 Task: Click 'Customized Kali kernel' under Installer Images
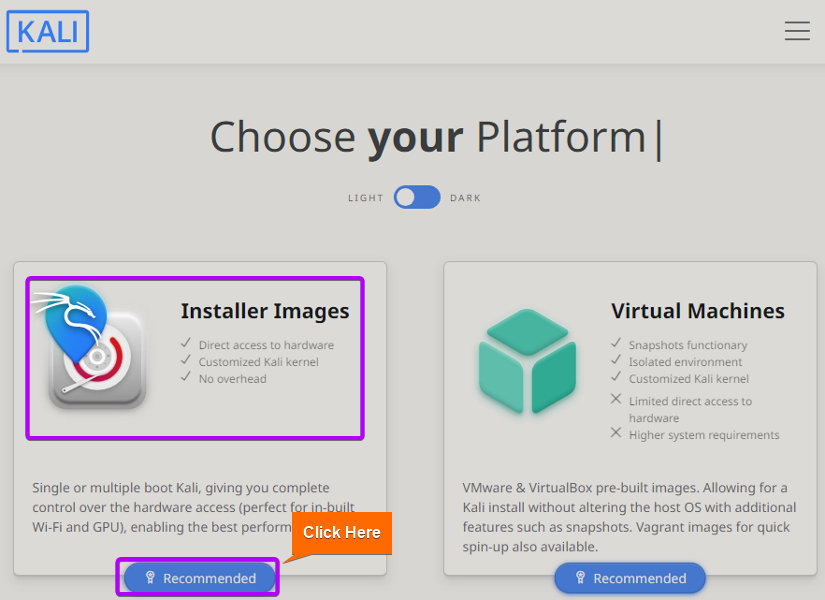[x=258, y=362]
